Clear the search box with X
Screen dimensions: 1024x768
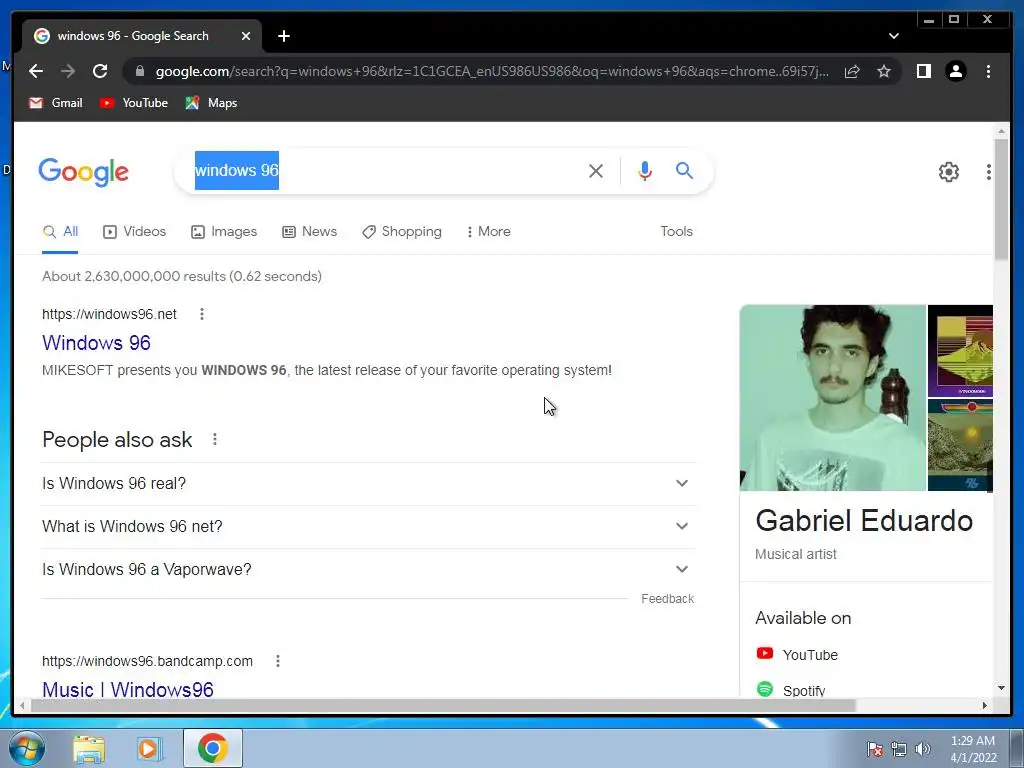click(x=596, y=171)
